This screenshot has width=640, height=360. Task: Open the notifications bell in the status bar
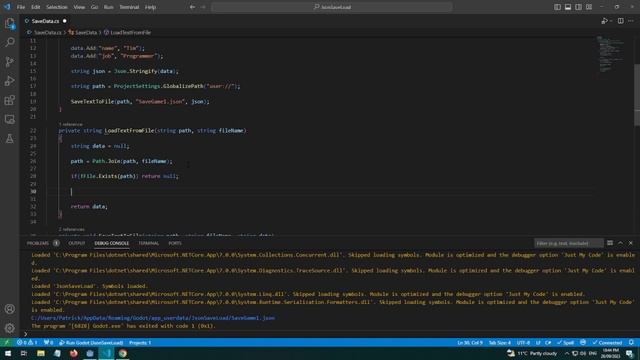pyautogui.click(x=631, y=342)
